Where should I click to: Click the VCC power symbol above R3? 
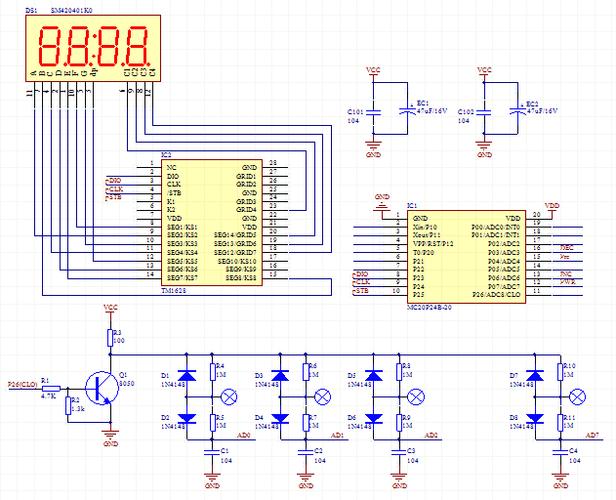(111, 311)
